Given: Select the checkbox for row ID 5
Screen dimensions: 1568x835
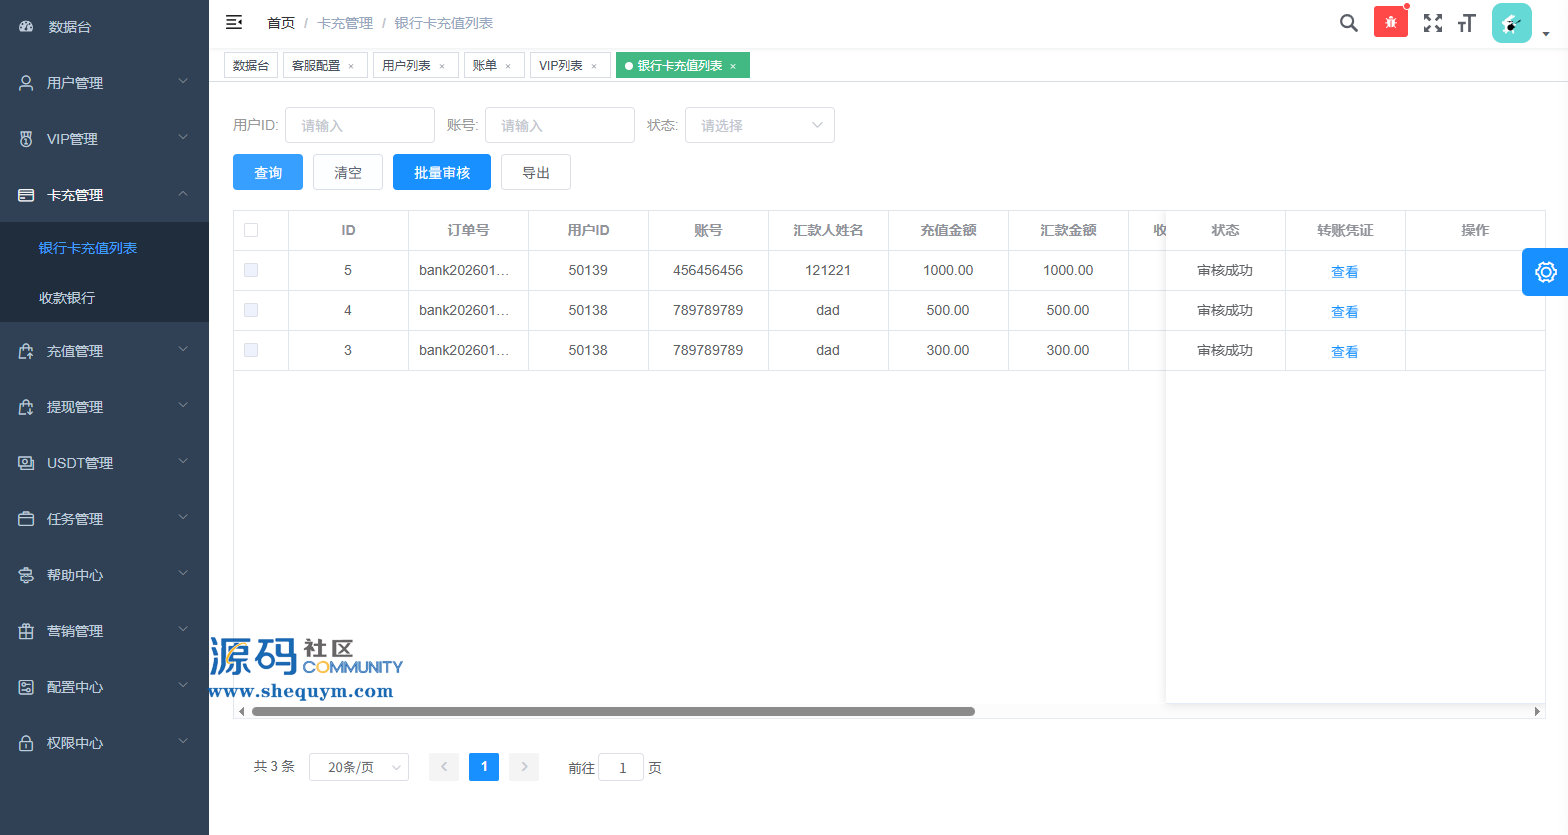Looking at the screenshot, I should coord(251,270).
